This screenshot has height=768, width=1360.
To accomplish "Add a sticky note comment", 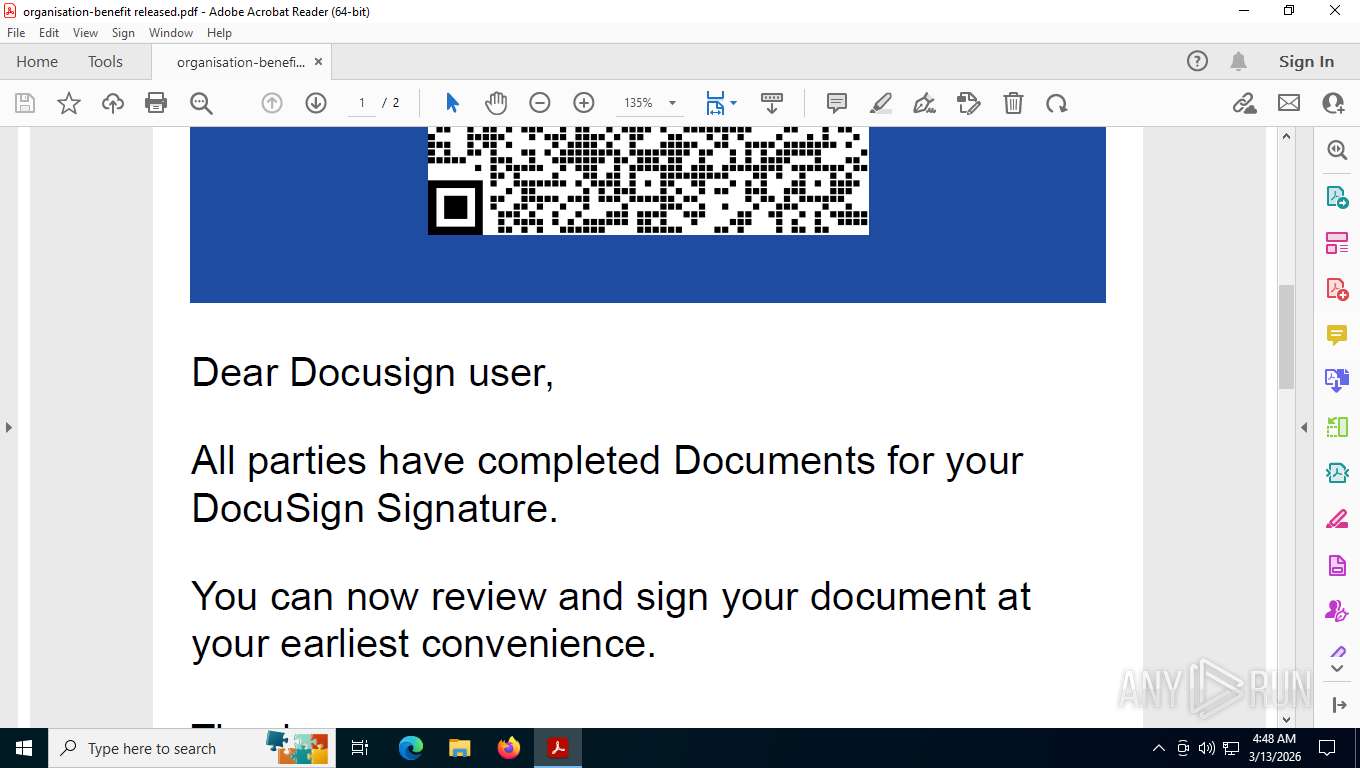I will [837, 103].
